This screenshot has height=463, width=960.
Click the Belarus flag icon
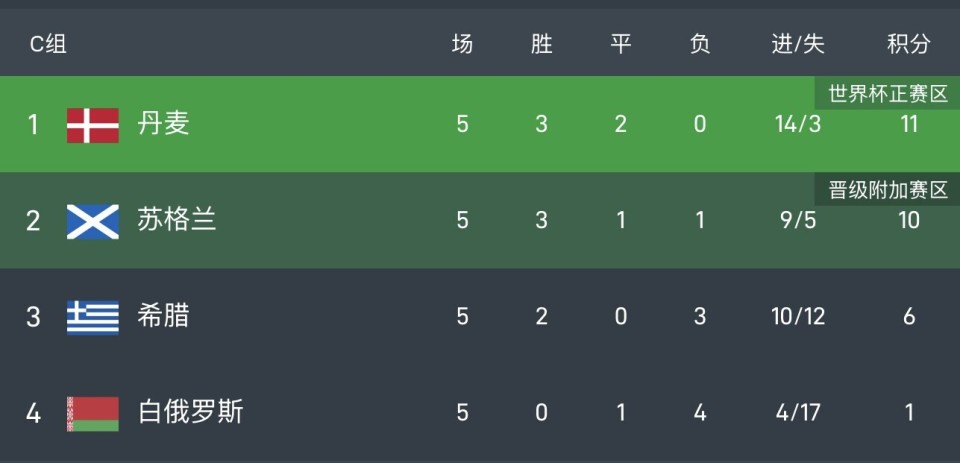point(92,413)
